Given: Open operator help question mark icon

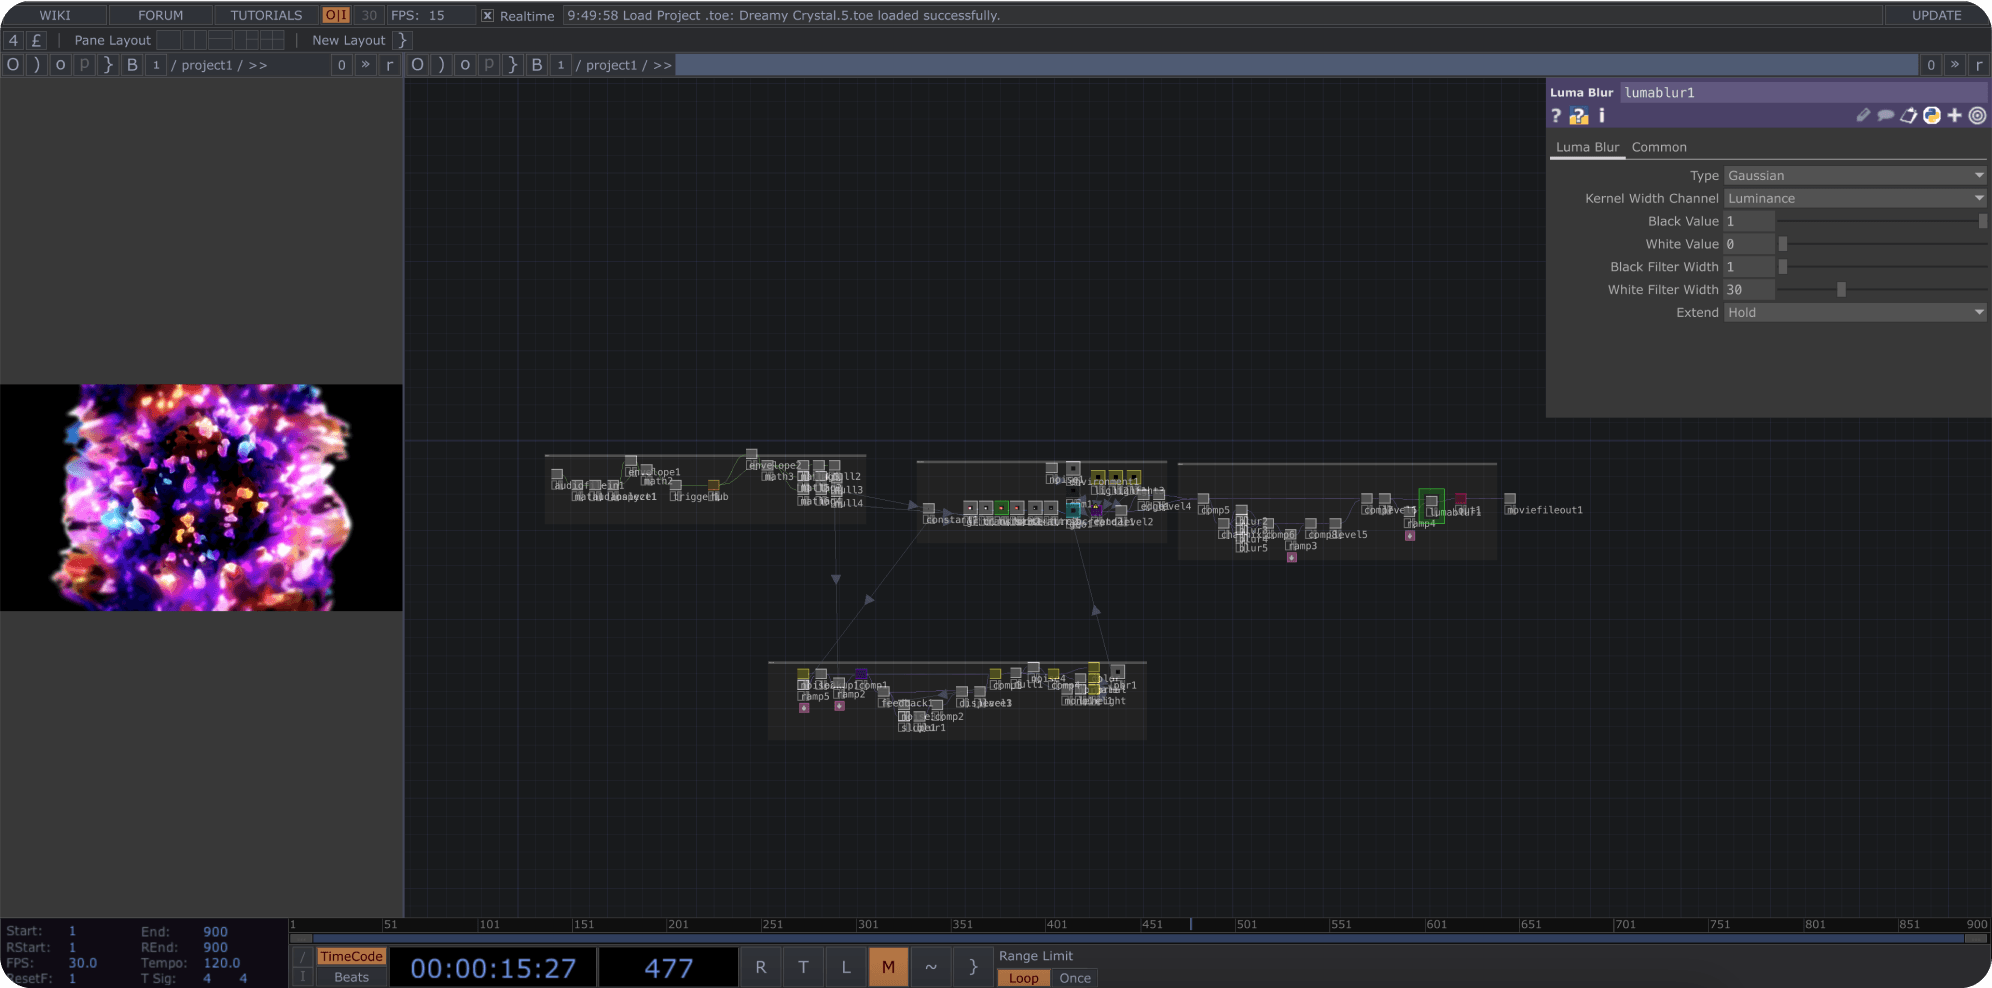Looking at the screenshot, I should pos(1556,116).
